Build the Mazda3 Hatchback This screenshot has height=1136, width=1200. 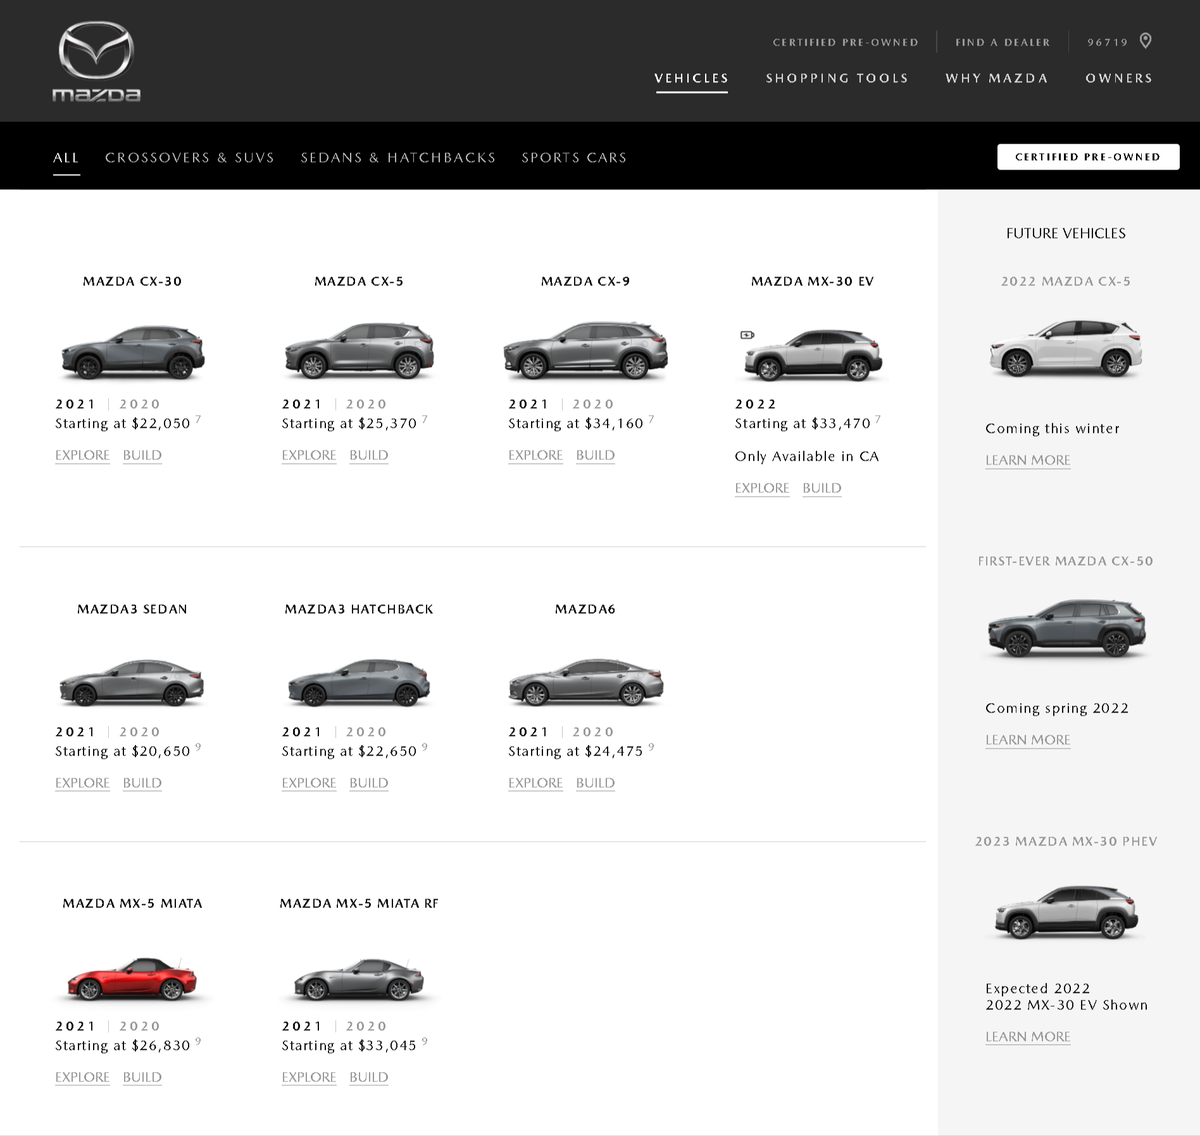(369, 783)
